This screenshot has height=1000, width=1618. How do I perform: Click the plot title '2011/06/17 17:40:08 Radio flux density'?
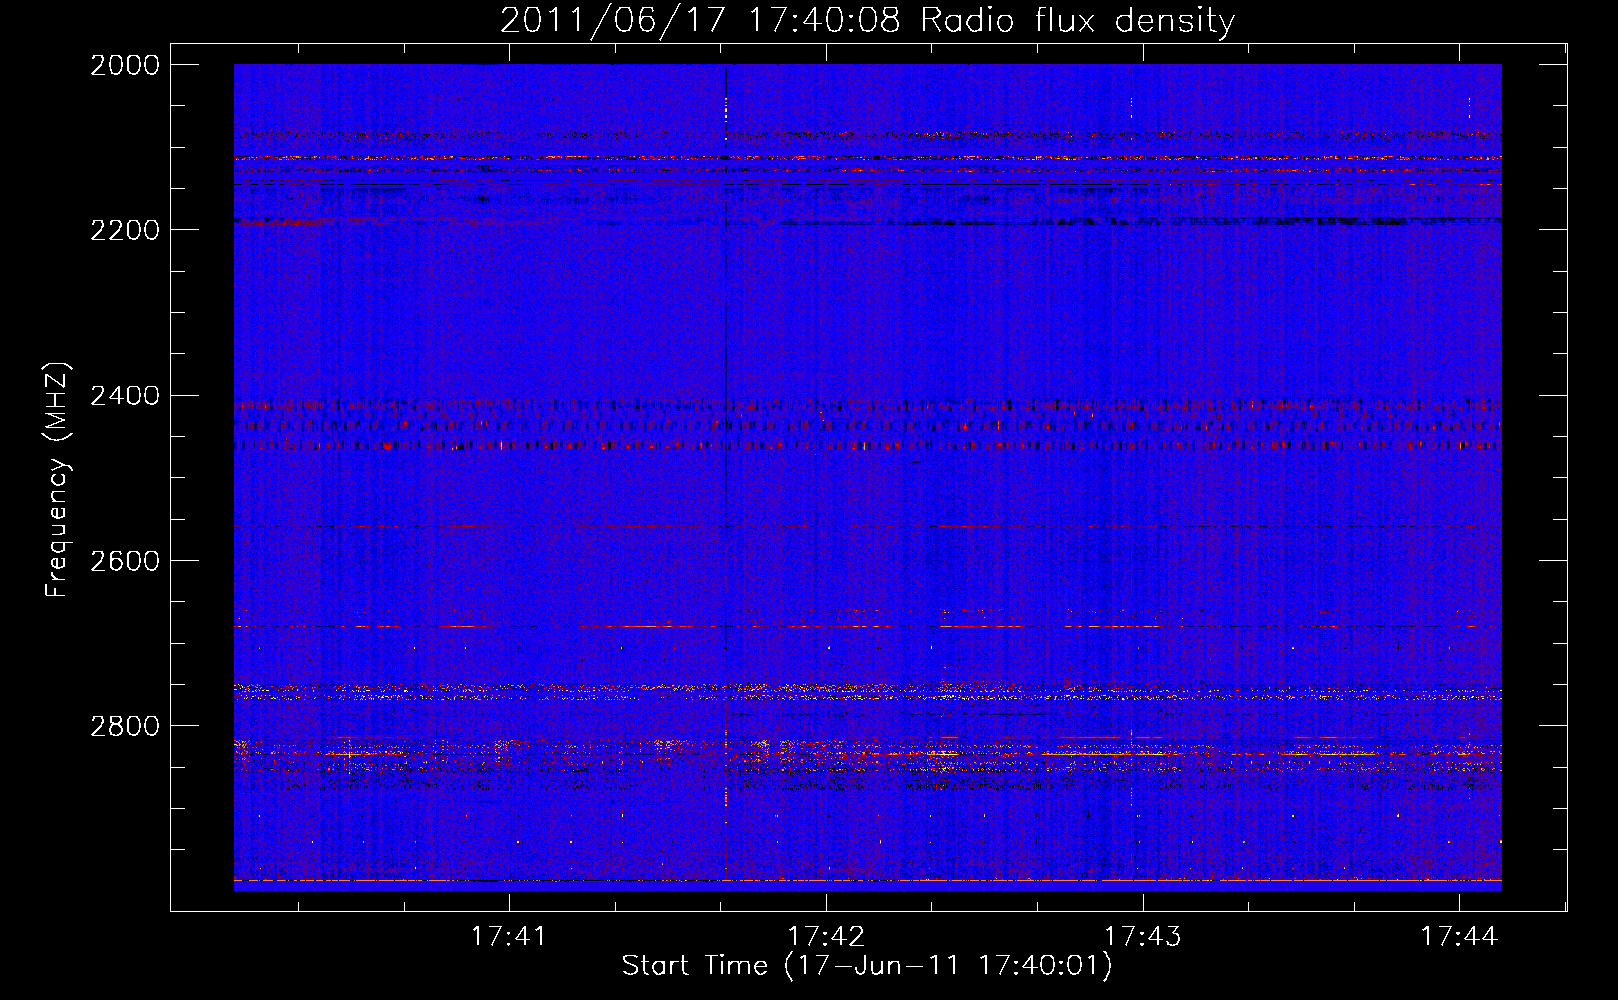(867, 20)
